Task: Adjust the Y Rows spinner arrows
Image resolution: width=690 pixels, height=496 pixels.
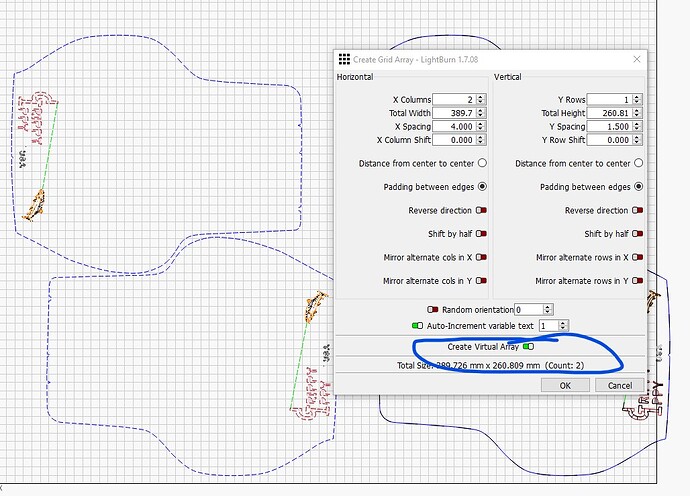Action: [x=637, y=99]
